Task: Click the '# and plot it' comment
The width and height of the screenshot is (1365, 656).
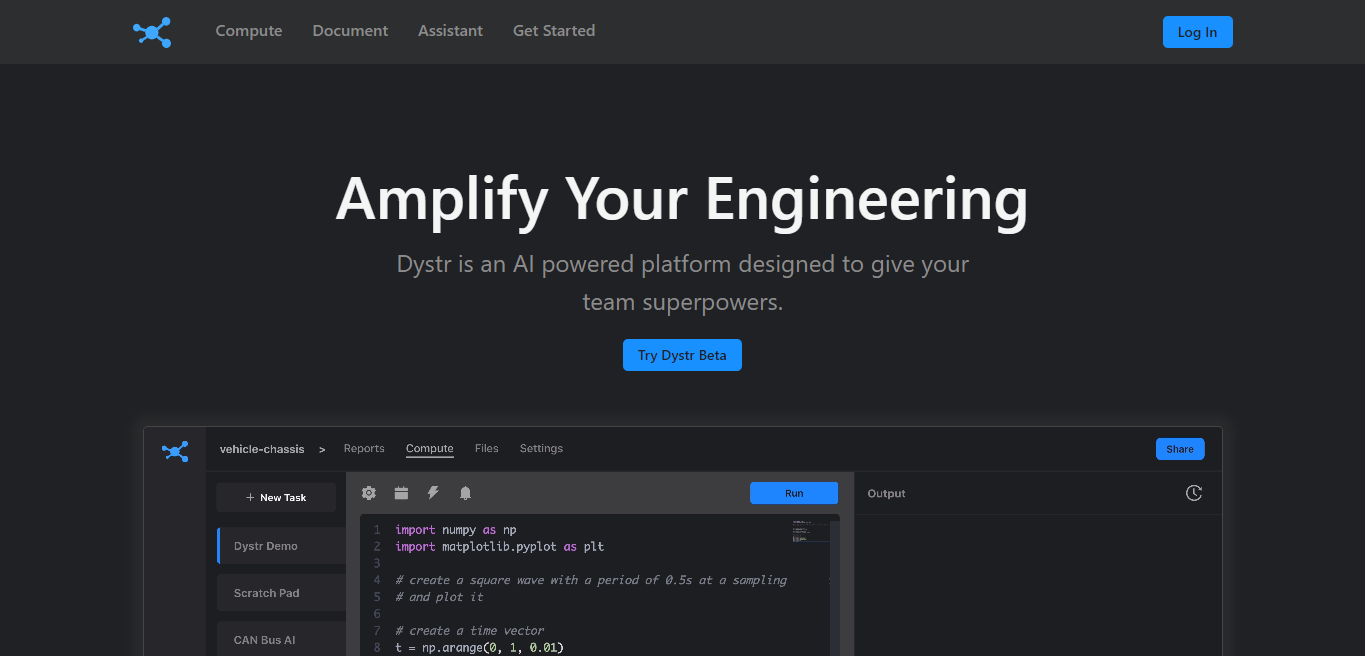Action: click(439, 597)
